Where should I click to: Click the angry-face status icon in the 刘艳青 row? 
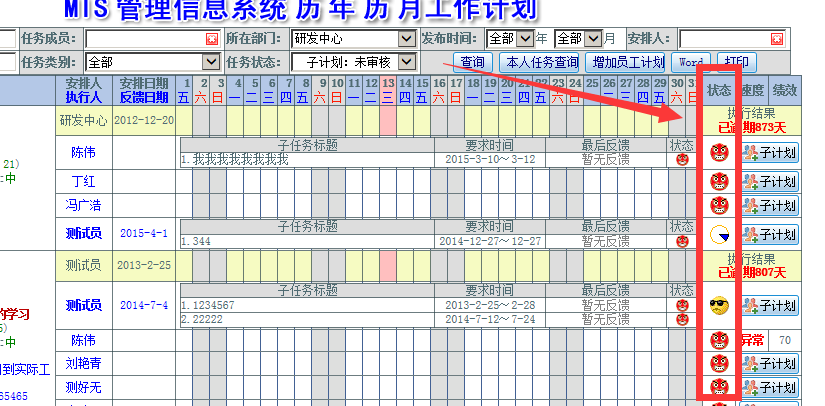tap(719, 363)
